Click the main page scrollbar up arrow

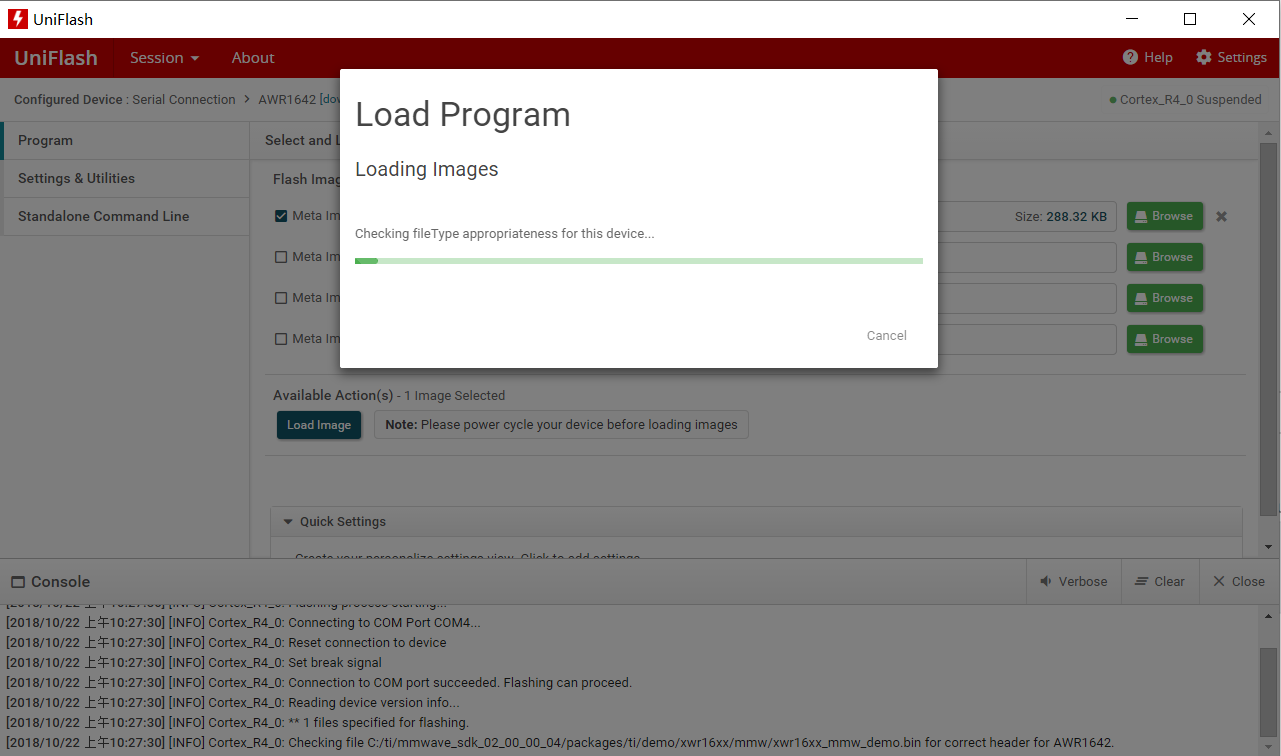[1268, 132]
